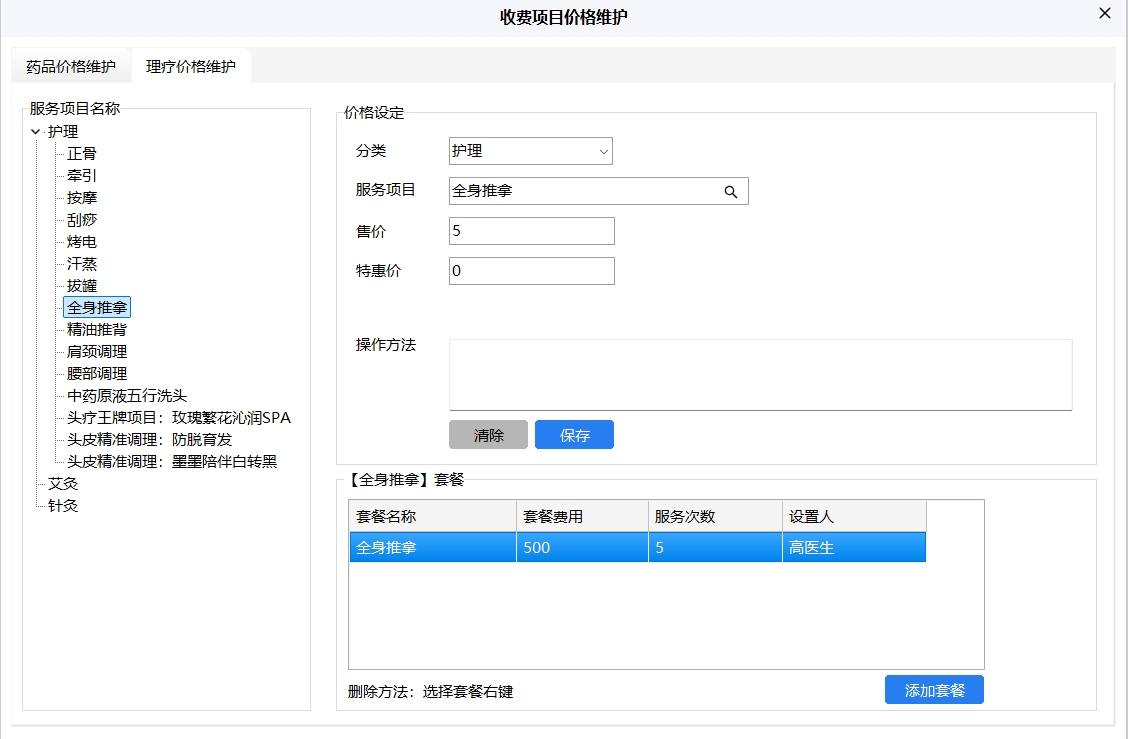
Task: Select 精油推背 service item
Action: coord(96,329)
